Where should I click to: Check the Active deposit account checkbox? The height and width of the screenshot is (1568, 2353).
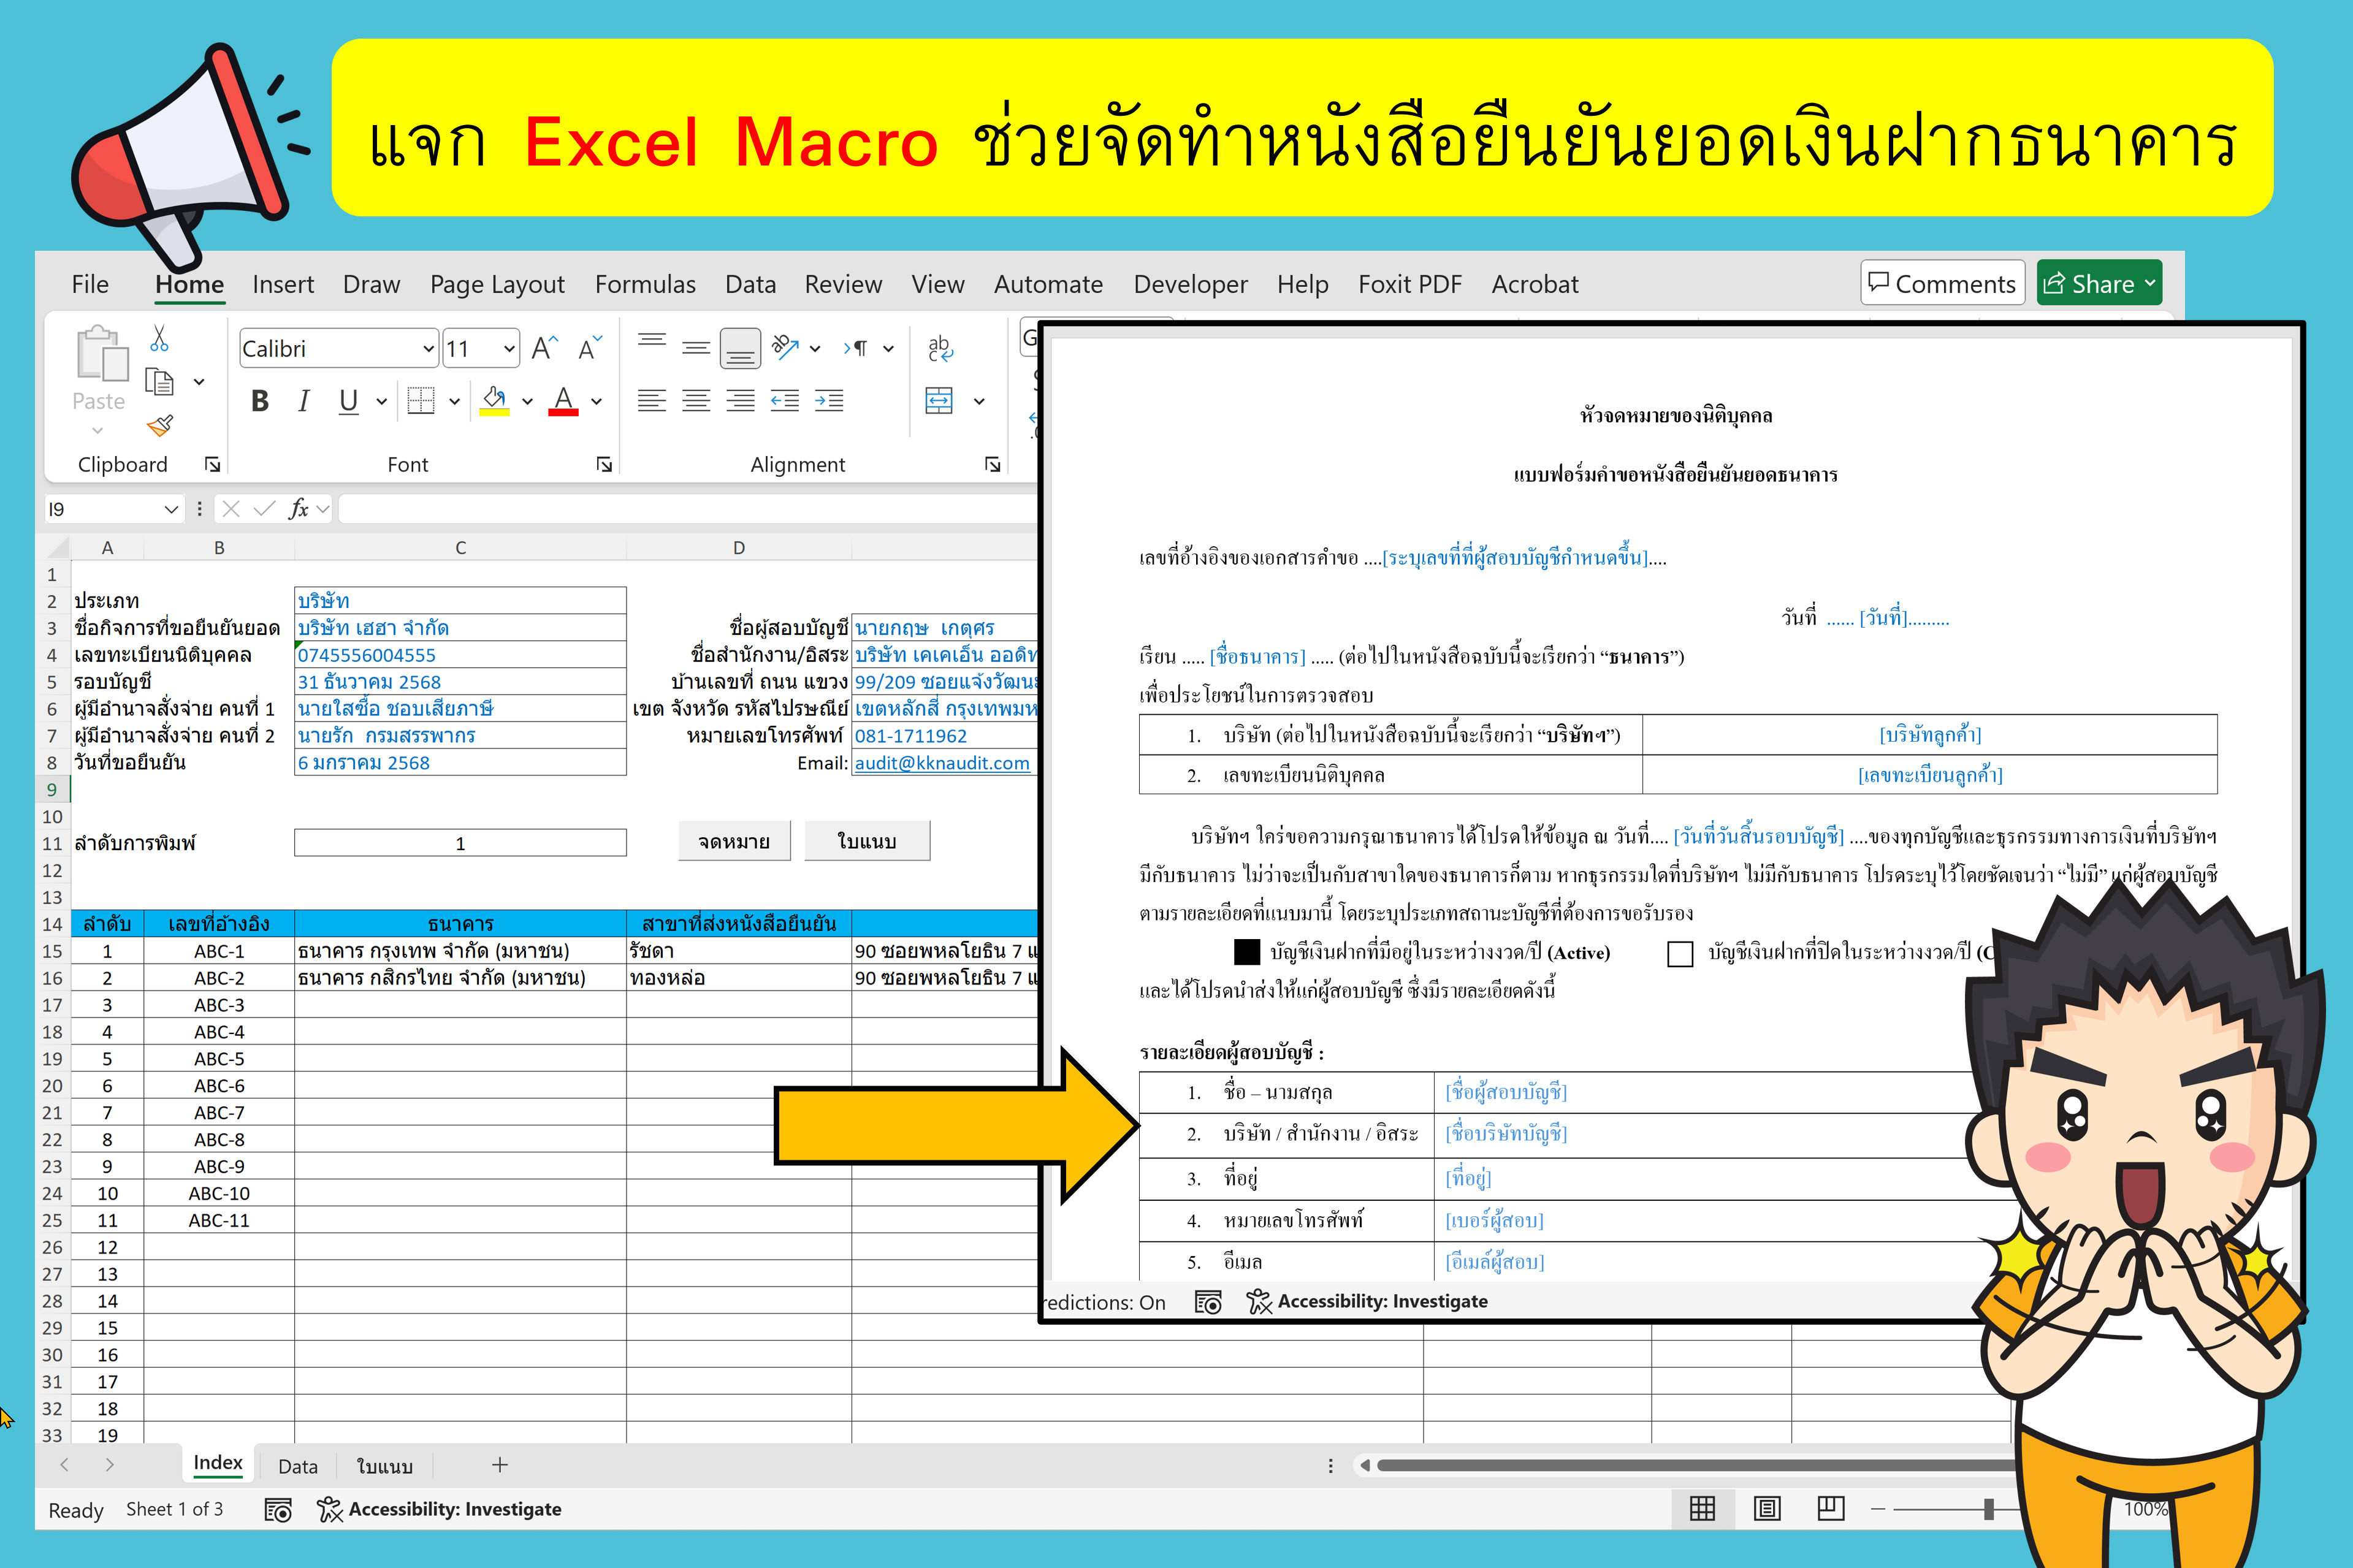(1246, 952)
